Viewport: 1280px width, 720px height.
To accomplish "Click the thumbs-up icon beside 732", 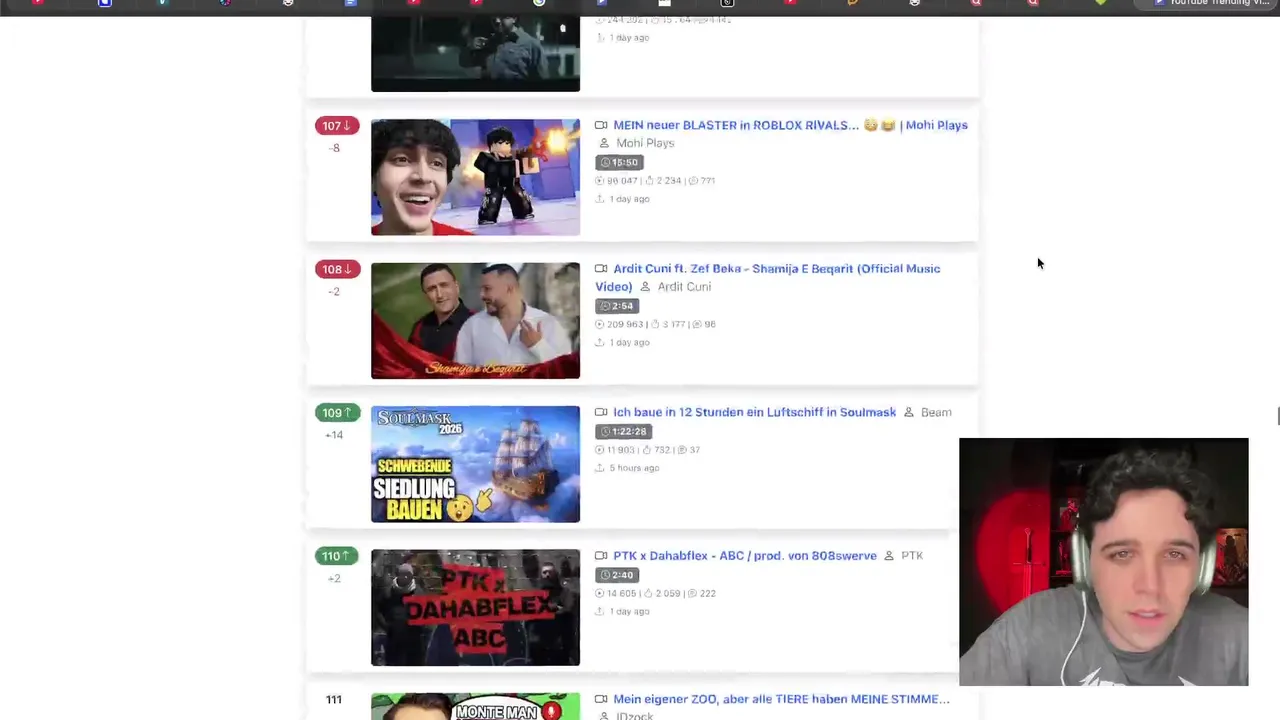I will (647, 450).
